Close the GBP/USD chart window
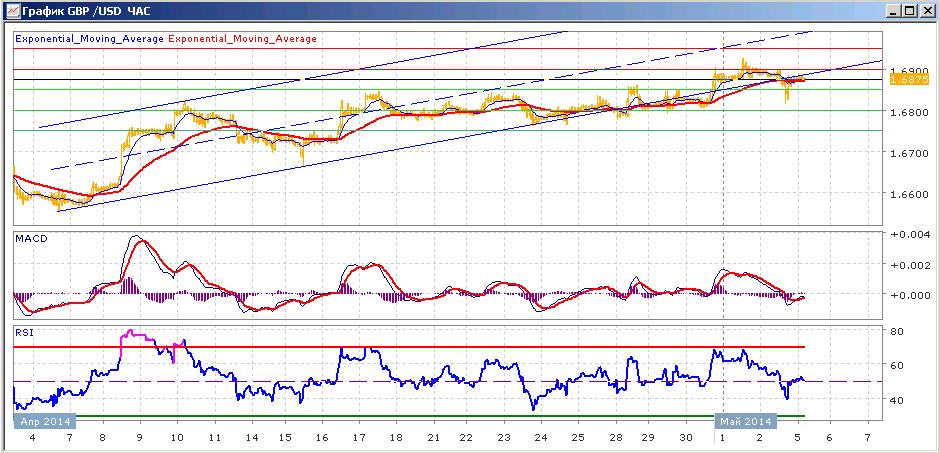This screenshot has width=940, height=453. [927, 11]
